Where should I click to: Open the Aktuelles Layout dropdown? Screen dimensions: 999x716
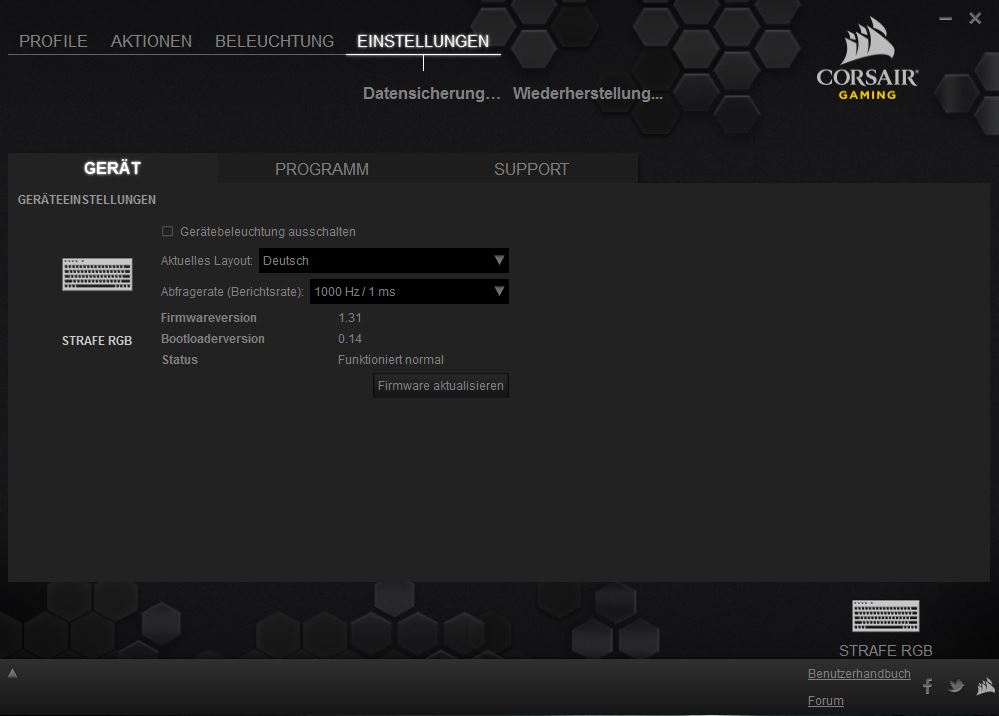(384, 261)
